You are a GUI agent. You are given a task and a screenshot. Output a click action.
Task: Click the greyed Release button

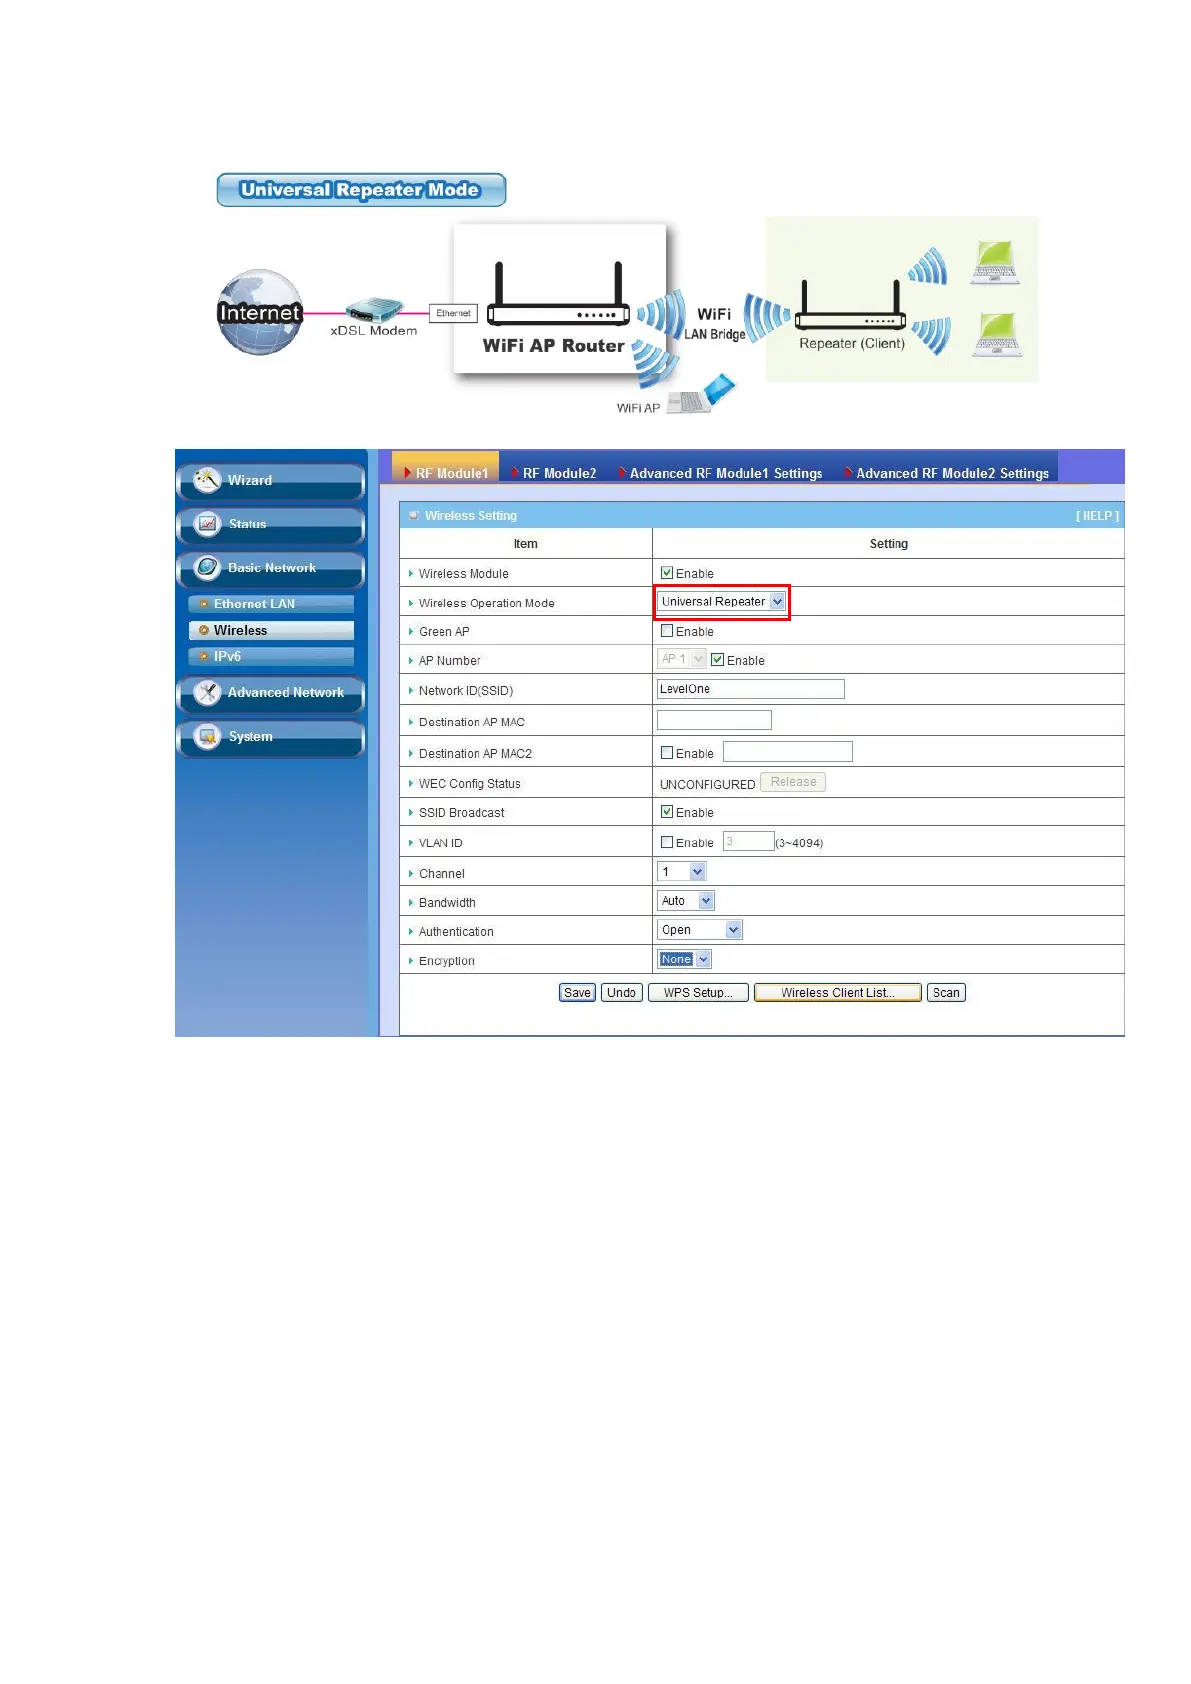[x=793, y=782]
